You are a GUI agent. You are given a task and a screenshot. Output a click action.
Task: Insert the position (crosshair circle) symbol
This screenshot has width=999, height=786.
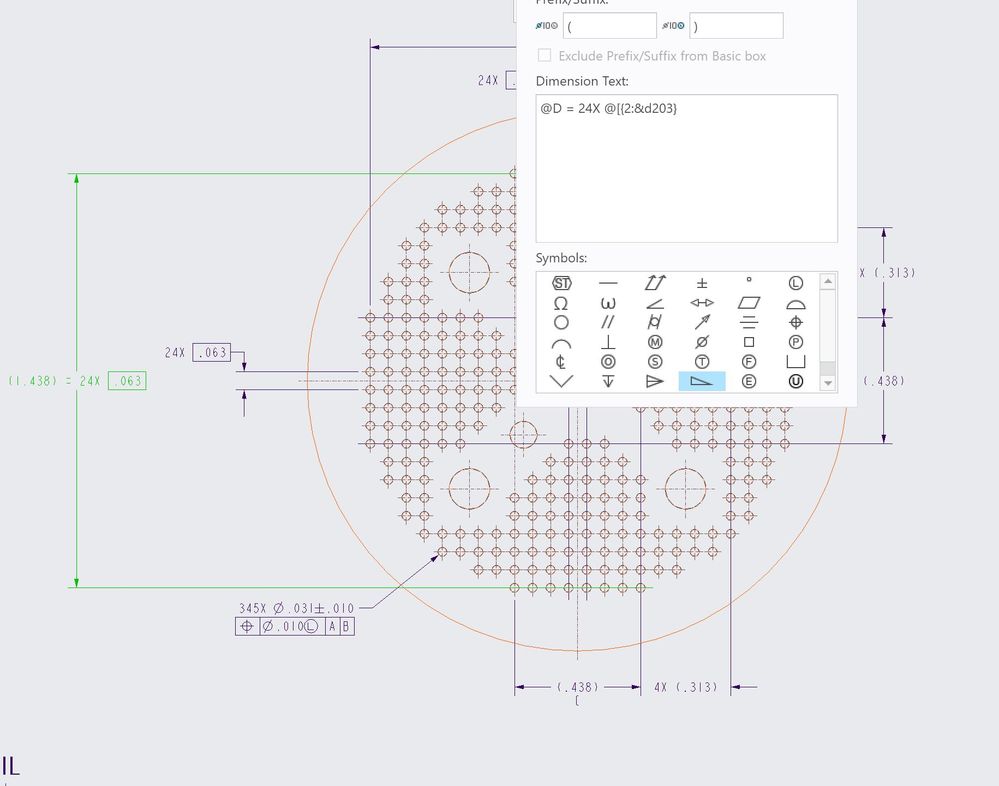[796, 322]
